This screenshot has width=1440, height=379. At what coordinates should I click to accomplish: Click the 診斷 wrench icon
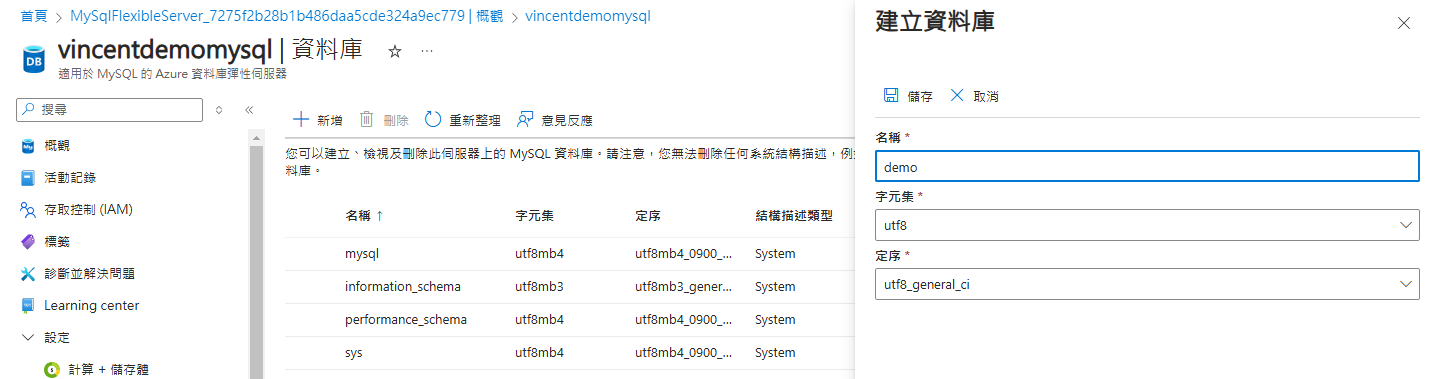point(28,274)
